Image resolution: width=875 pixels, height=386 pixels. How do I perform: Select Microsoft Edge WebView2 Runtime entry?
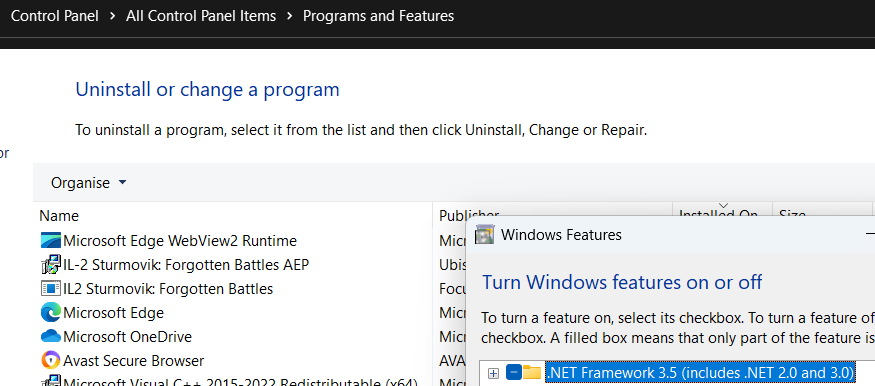pyautogui.click(x=180, y=240)
